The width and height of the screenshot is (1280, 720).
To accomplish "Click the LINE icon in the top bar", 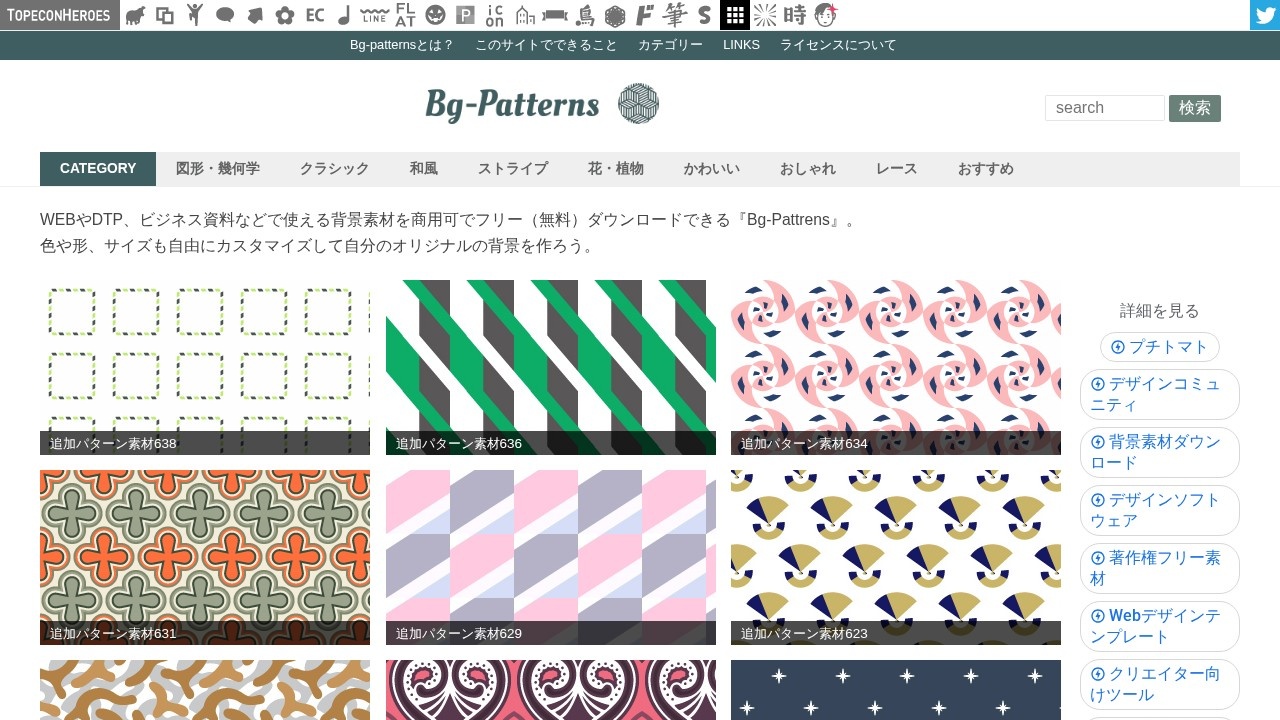I will [x=374, y=15].
